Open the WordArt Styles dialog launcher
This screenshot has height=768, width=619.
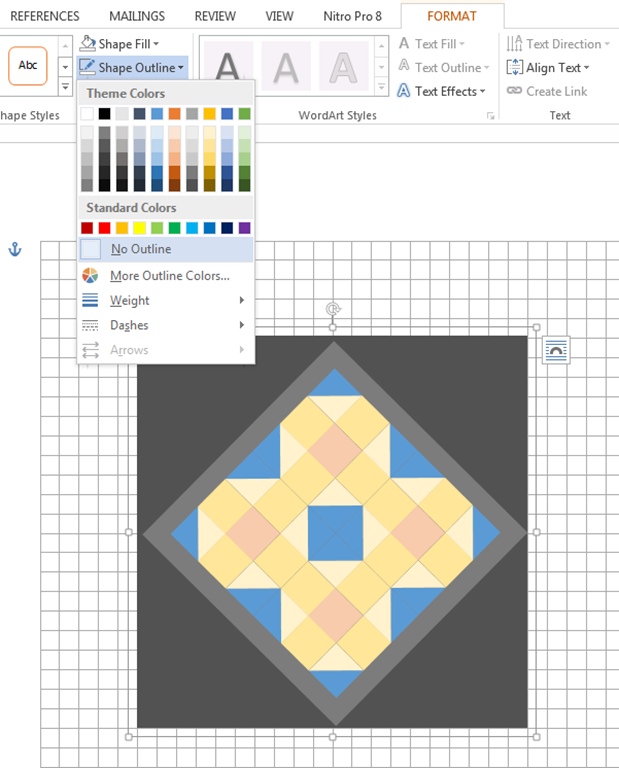click(x=490, y=116)
